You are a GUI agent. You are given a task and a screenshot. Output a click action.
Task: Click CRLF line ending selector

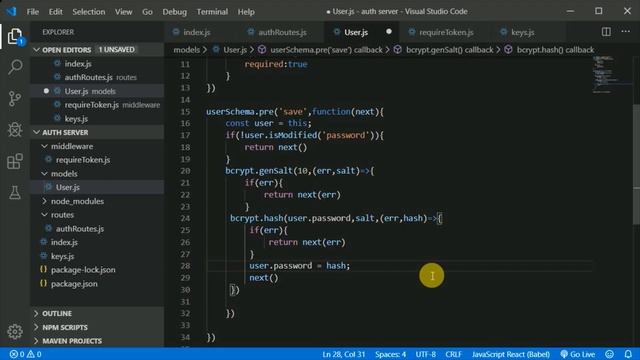click(x=453, y=354)
